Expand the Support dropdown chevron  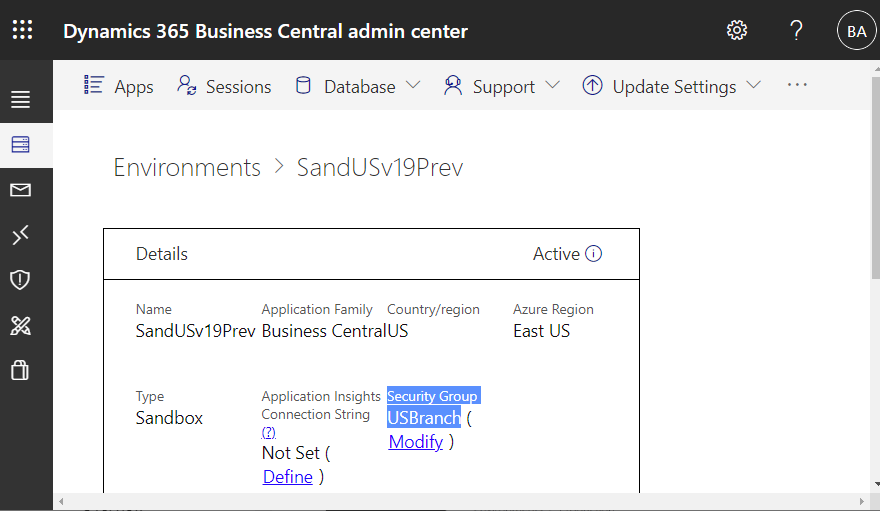tap(552, 85)
